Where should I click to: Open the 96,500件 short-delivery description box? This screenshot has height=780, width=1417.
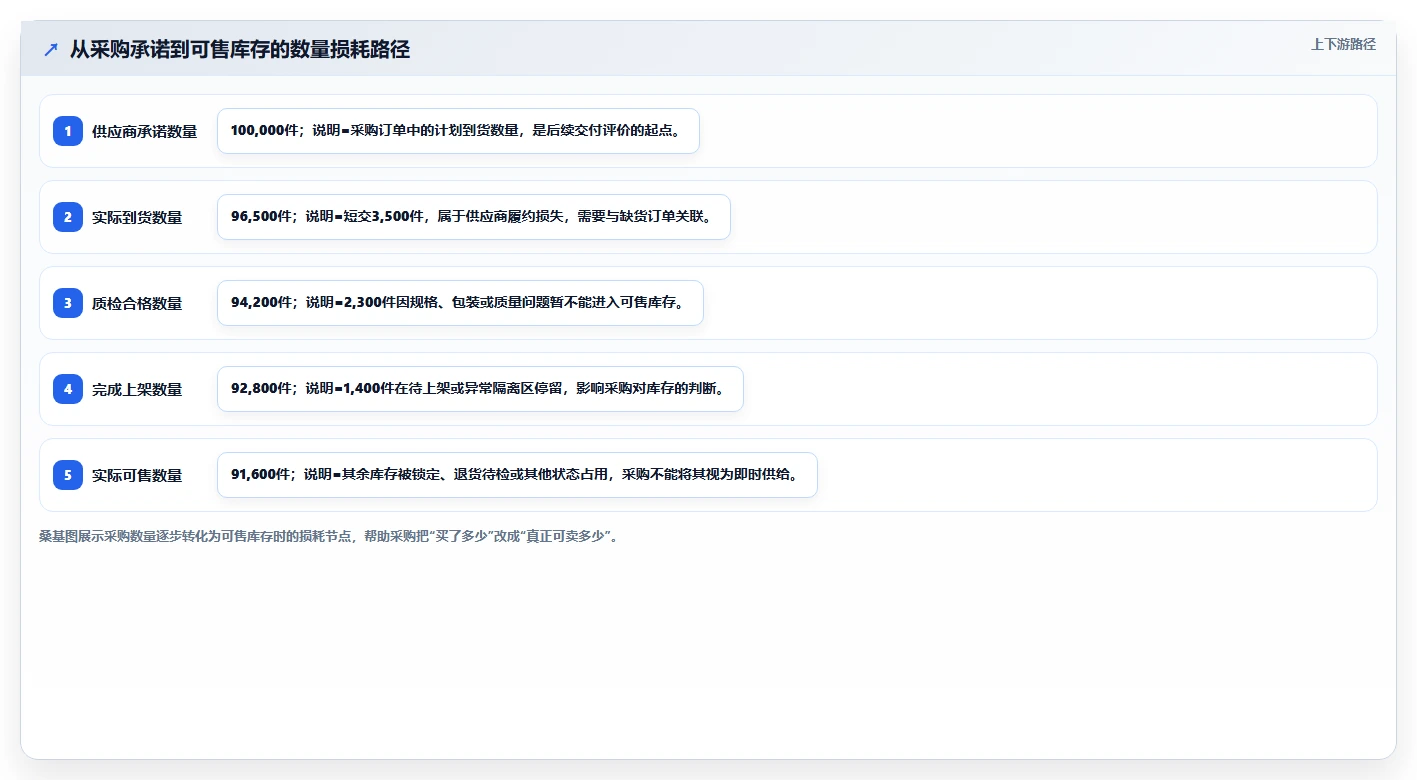click(x=474, y=217)
